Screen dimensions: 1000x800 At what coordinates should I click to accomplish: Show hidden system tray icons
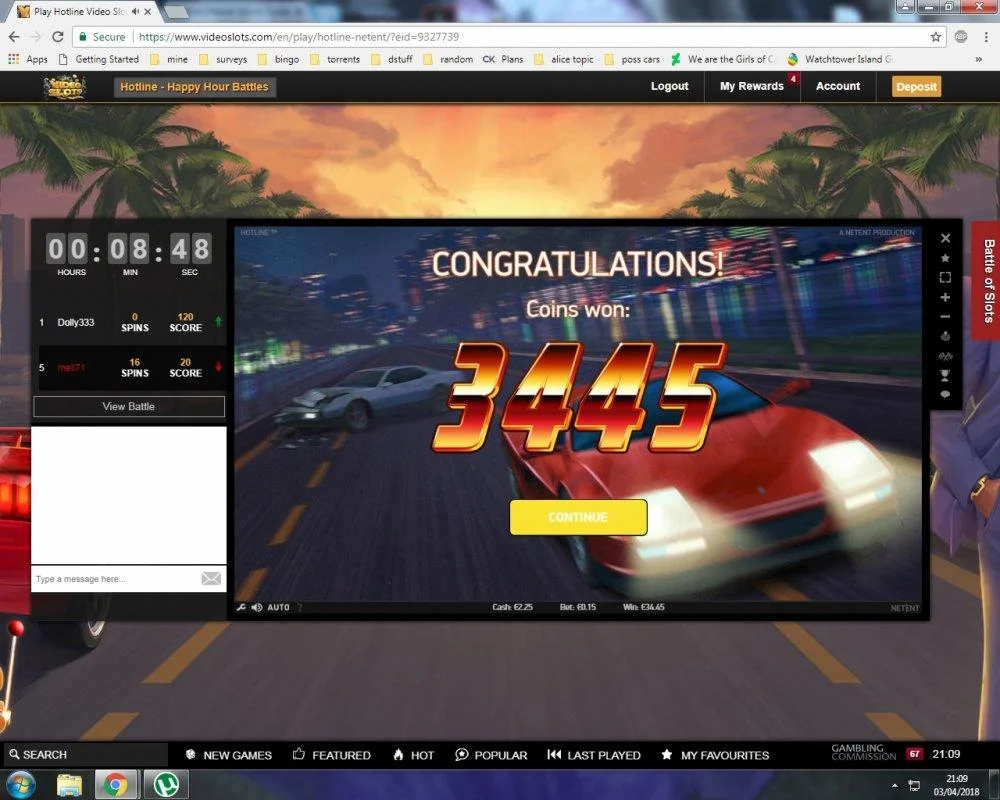point(894,785)
